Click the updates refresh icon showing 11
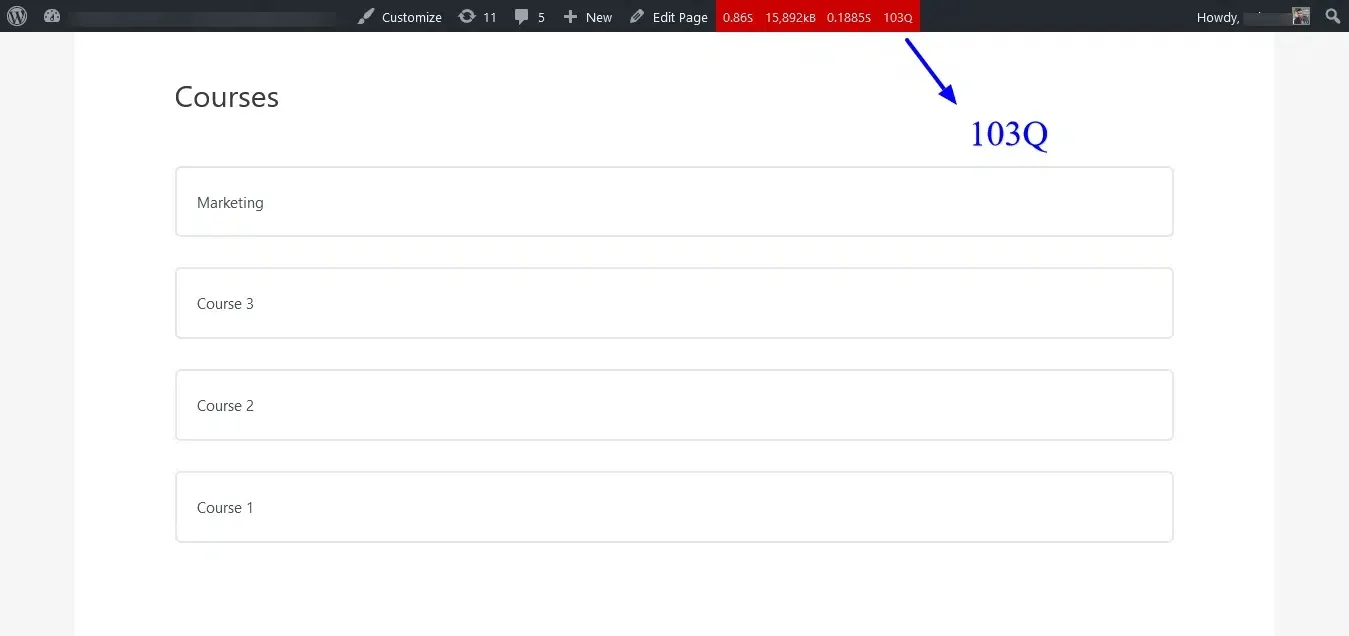 pos(465,16)
